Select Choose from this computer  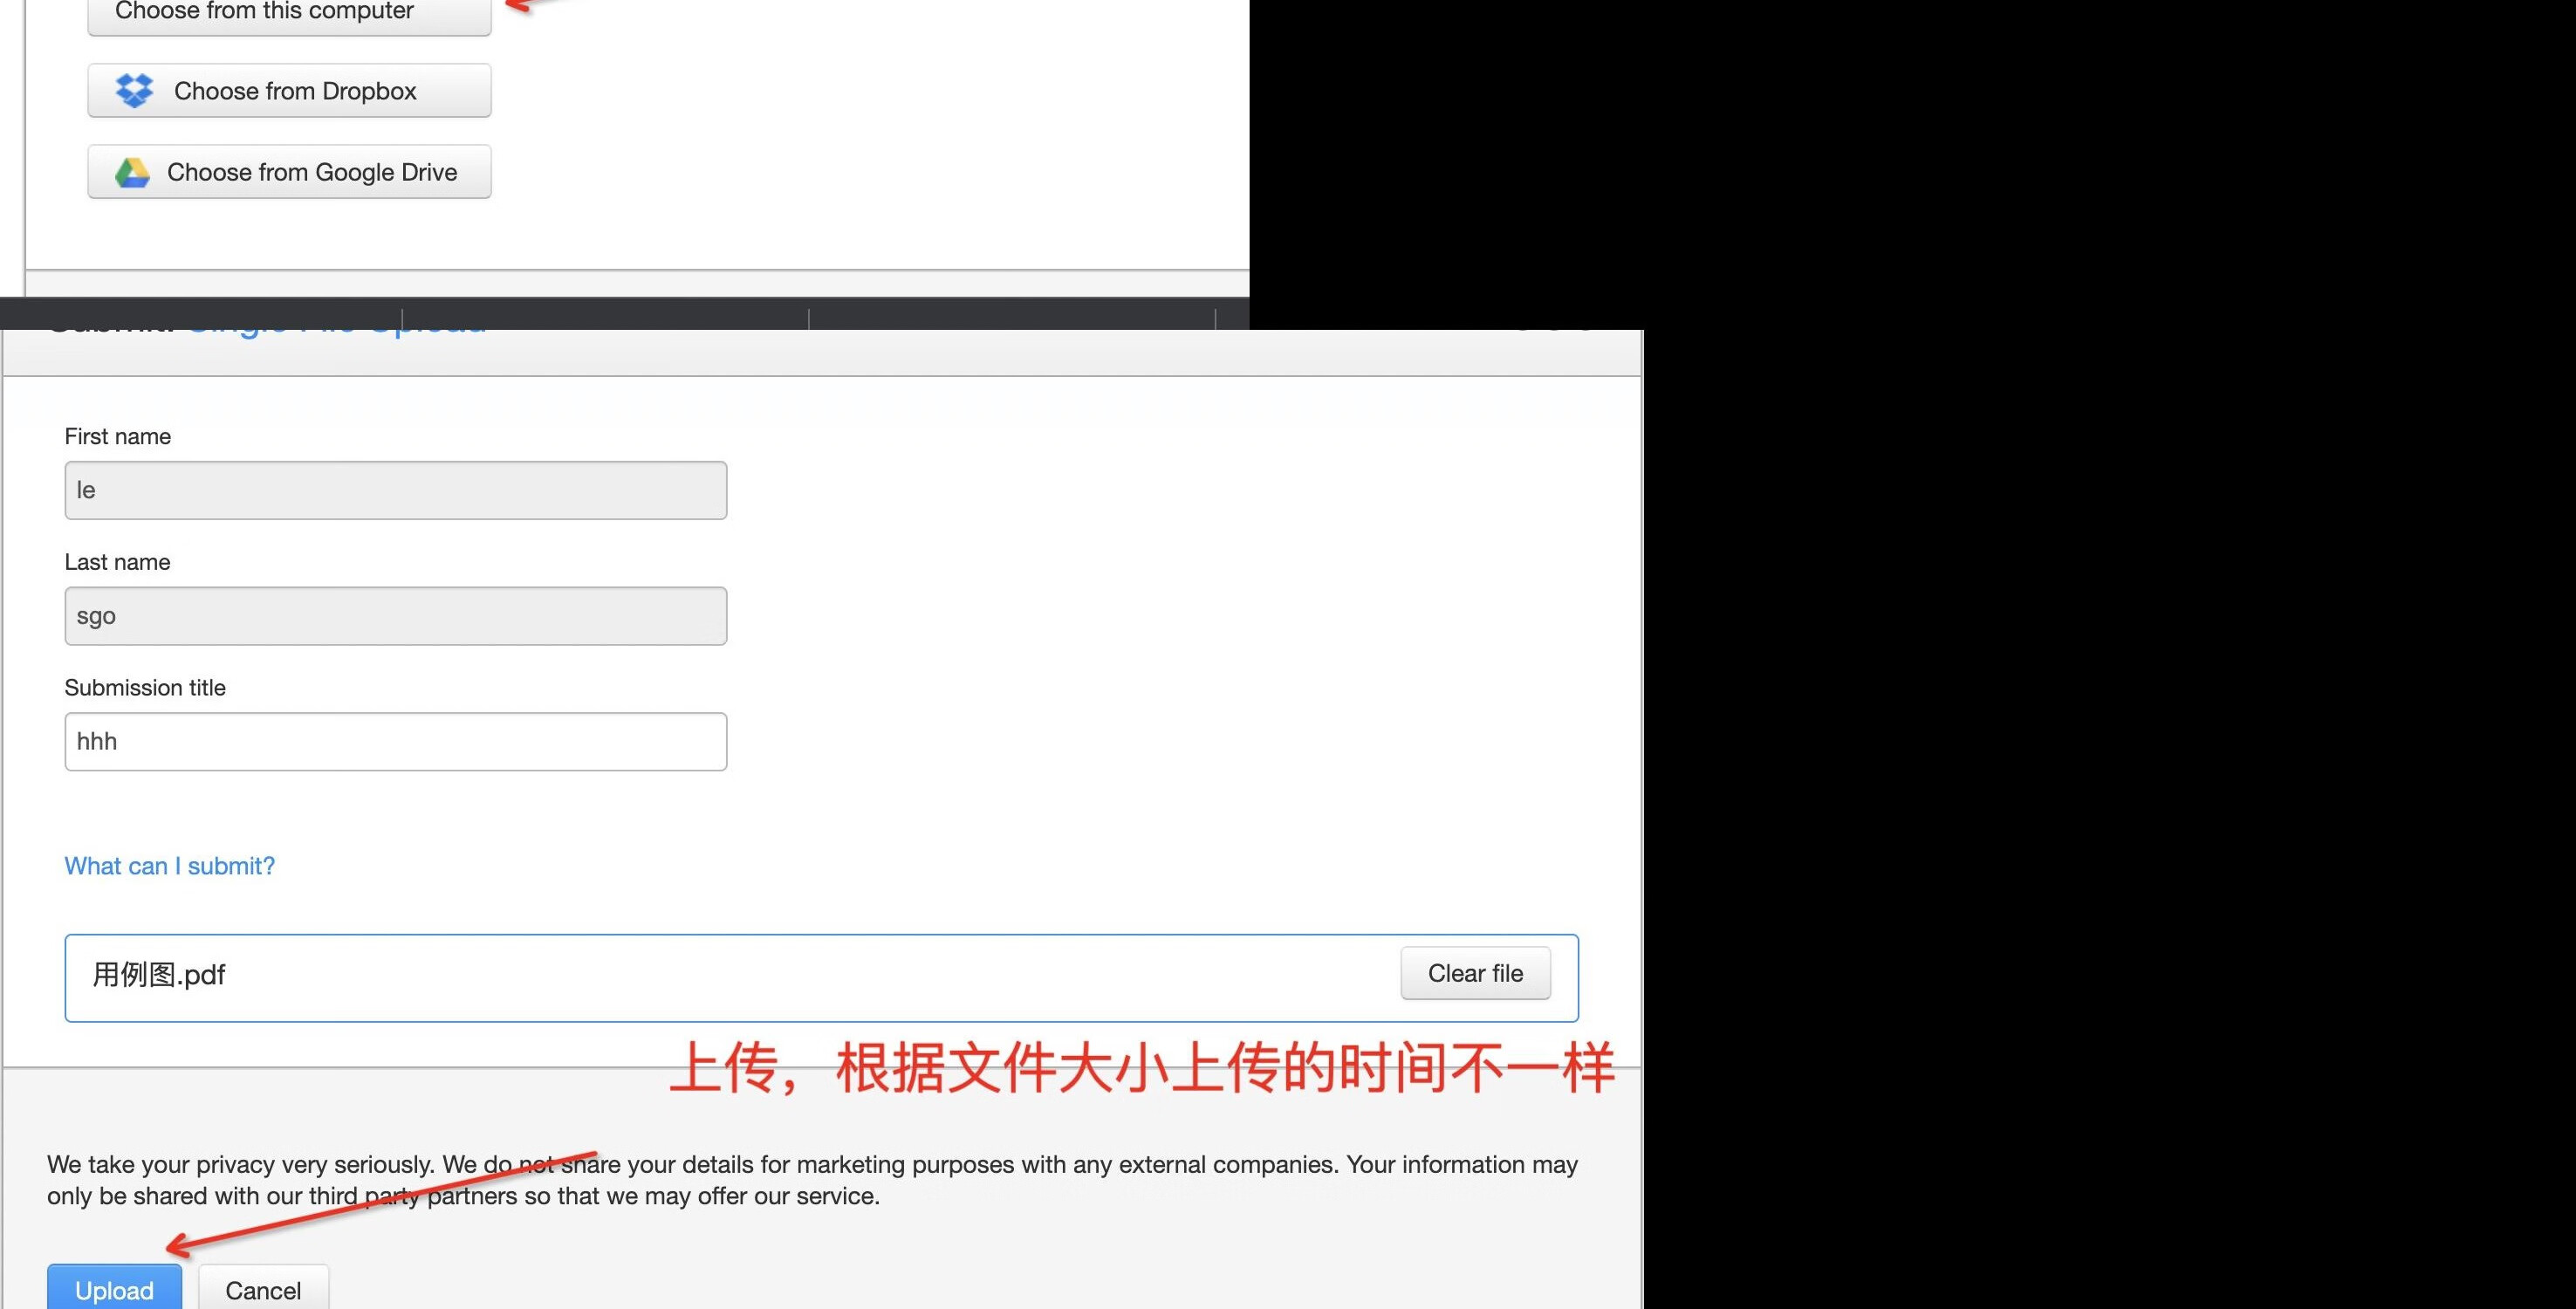[x=264, y=12]
